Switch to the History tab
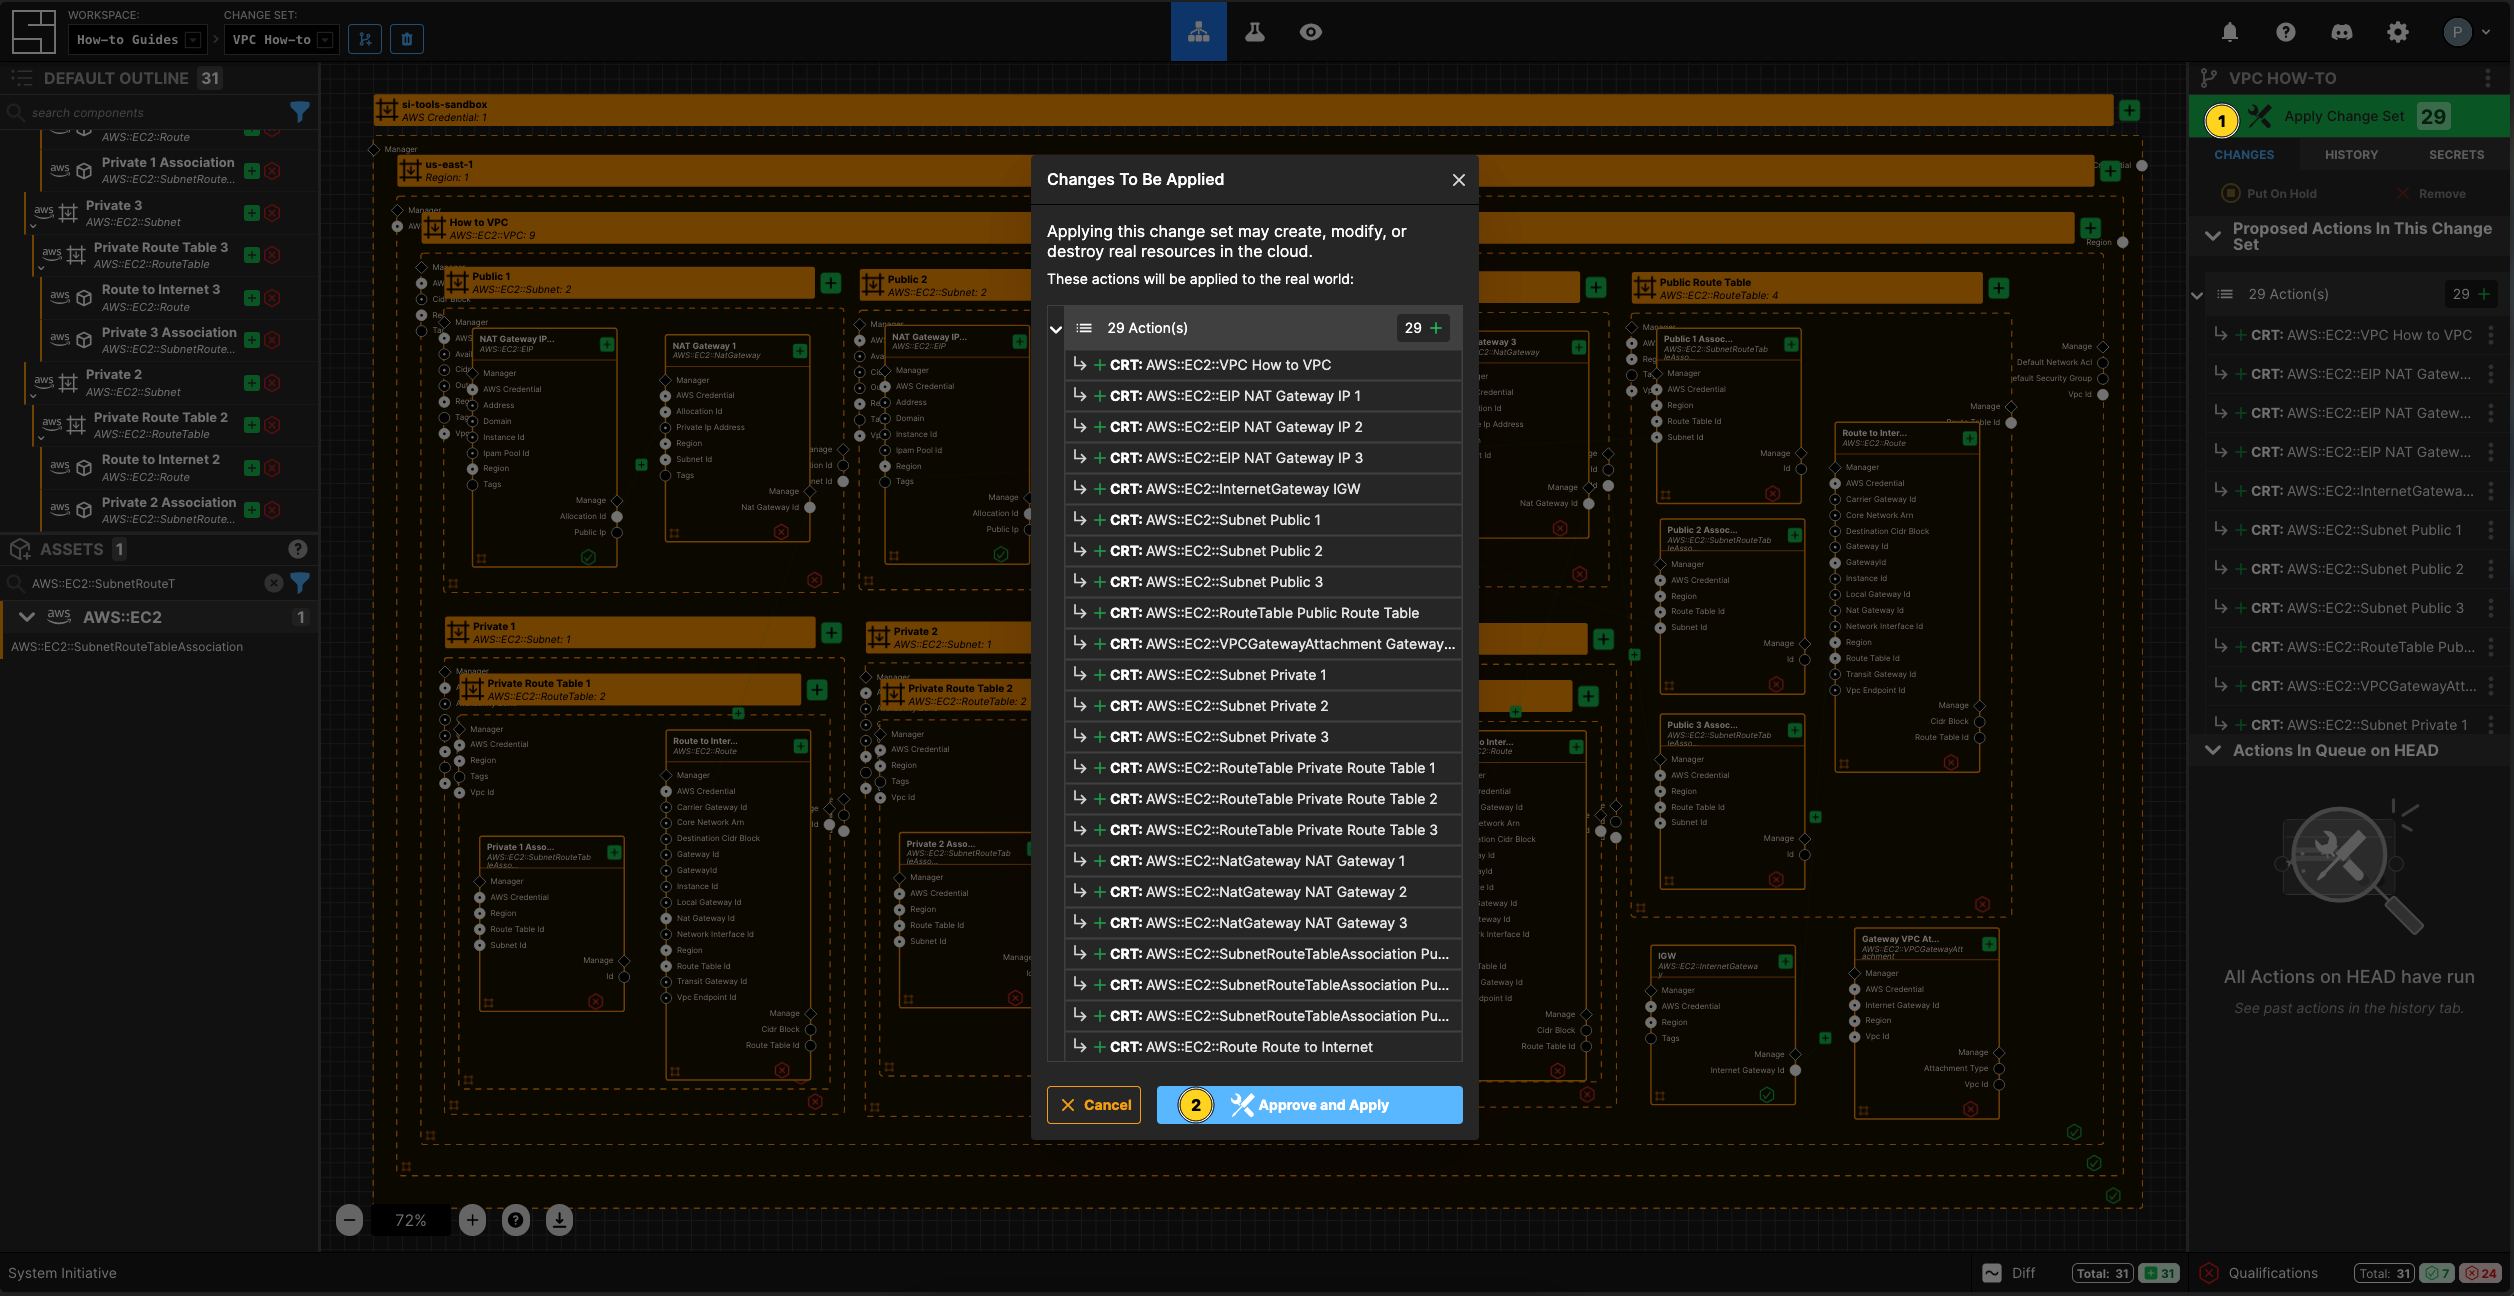Screen dimensions: 2514x1296 coord(2351,155)
